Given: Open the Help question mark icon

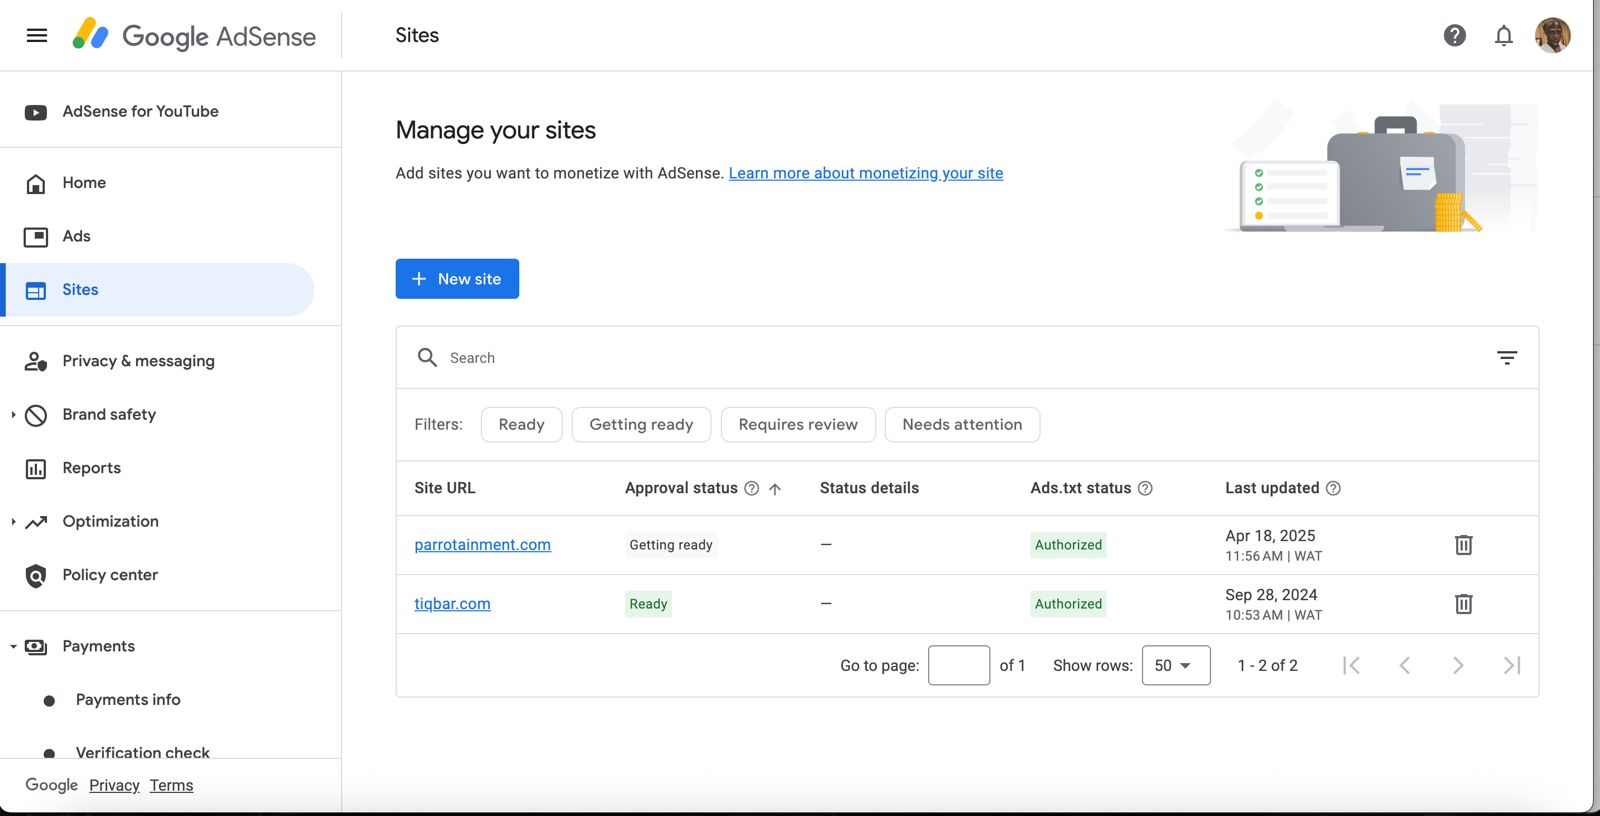Looking at the screenshot, I should pyautogui.click(x=1454, y=36).
